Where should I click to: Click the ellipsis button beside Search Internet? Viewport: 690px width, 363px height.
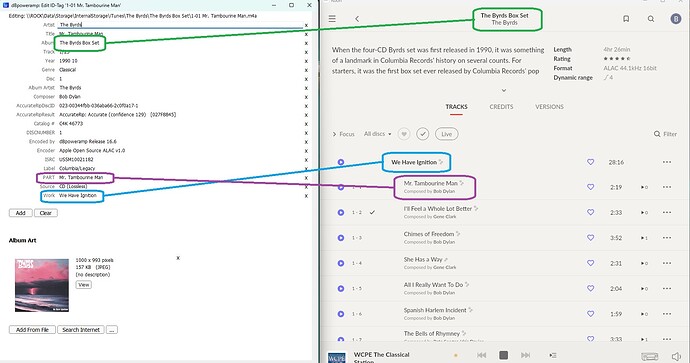[112, 330]
